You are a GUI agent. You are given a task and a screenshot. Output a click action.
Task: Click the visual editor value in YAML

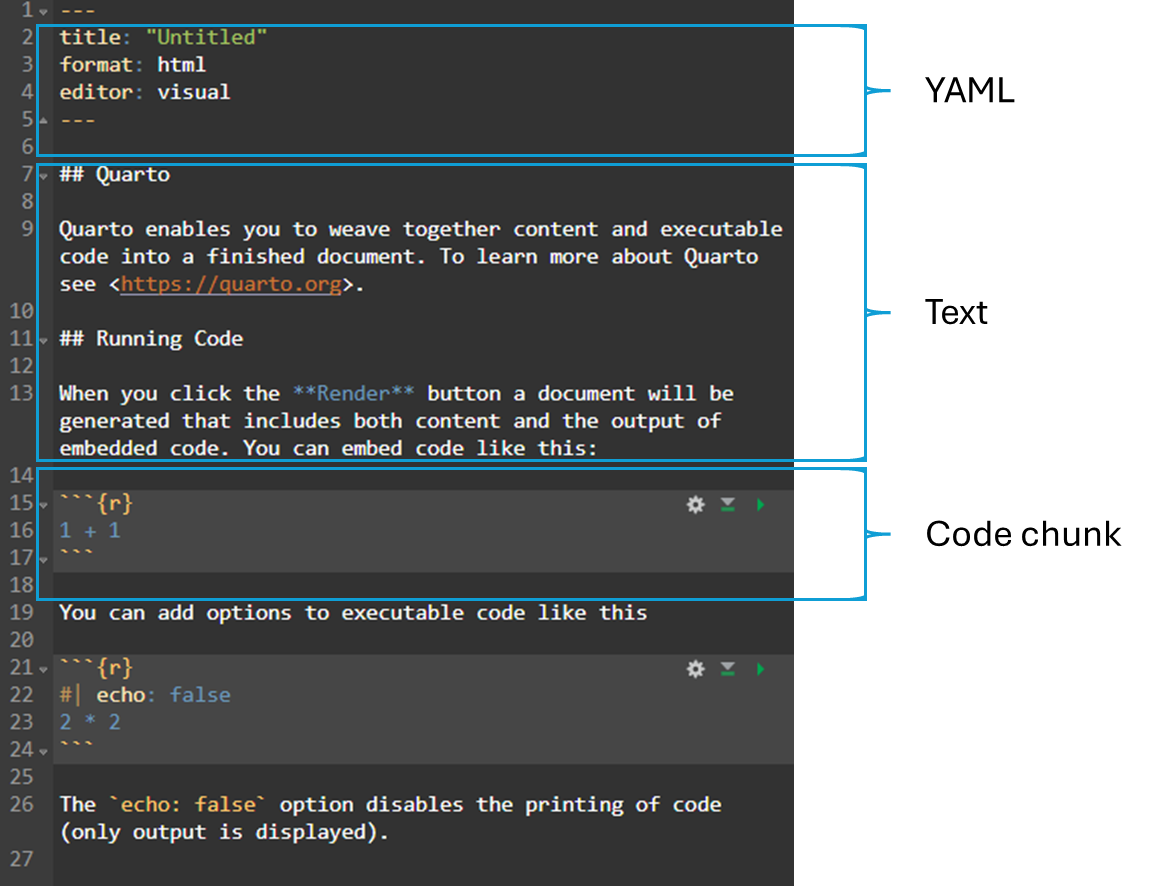click(193, 92)
